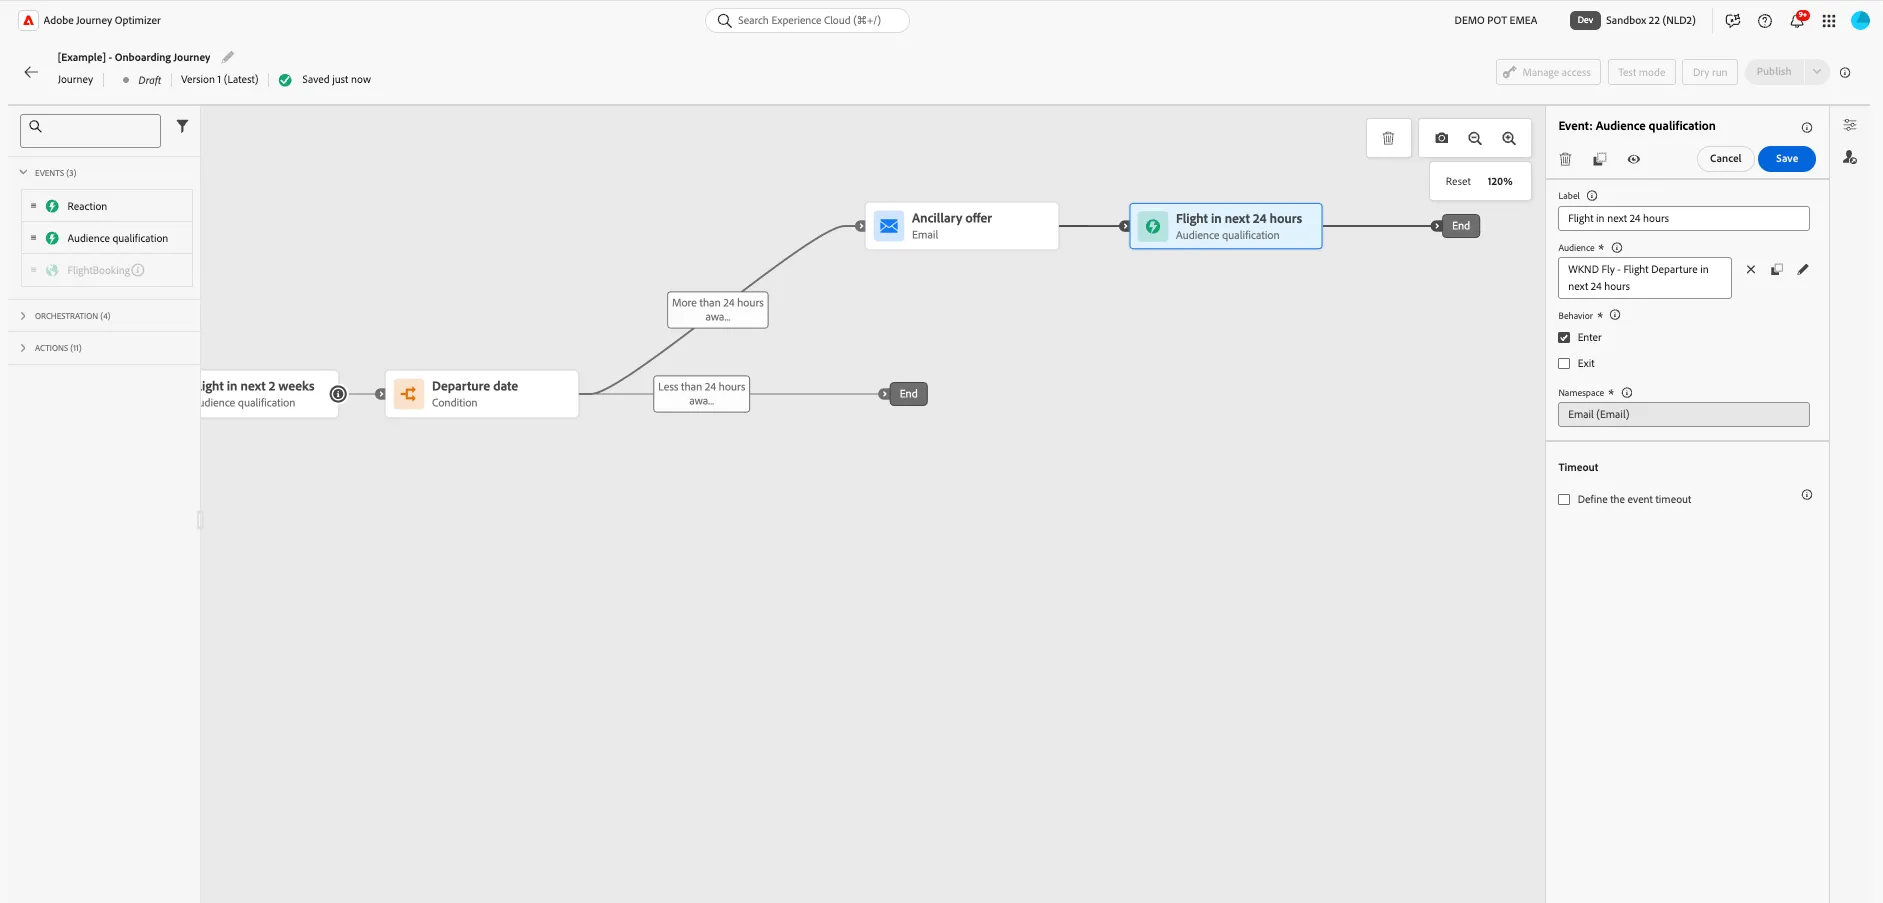Image resolution: width=1883 pixels, height=903 pixels.
Task: Check the Exit behavior checkbox
Action: click(1564, 364)
